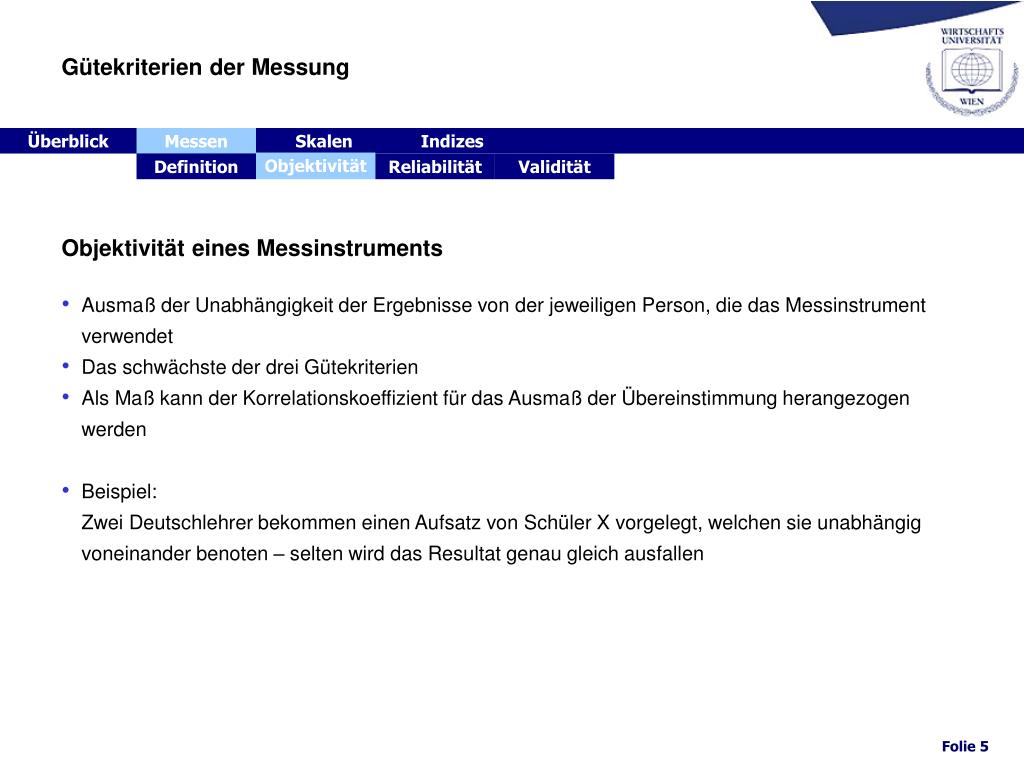Click the bullet about the Korrelationskoeffizient
1024x768 pixels.
tap(495, 413)
